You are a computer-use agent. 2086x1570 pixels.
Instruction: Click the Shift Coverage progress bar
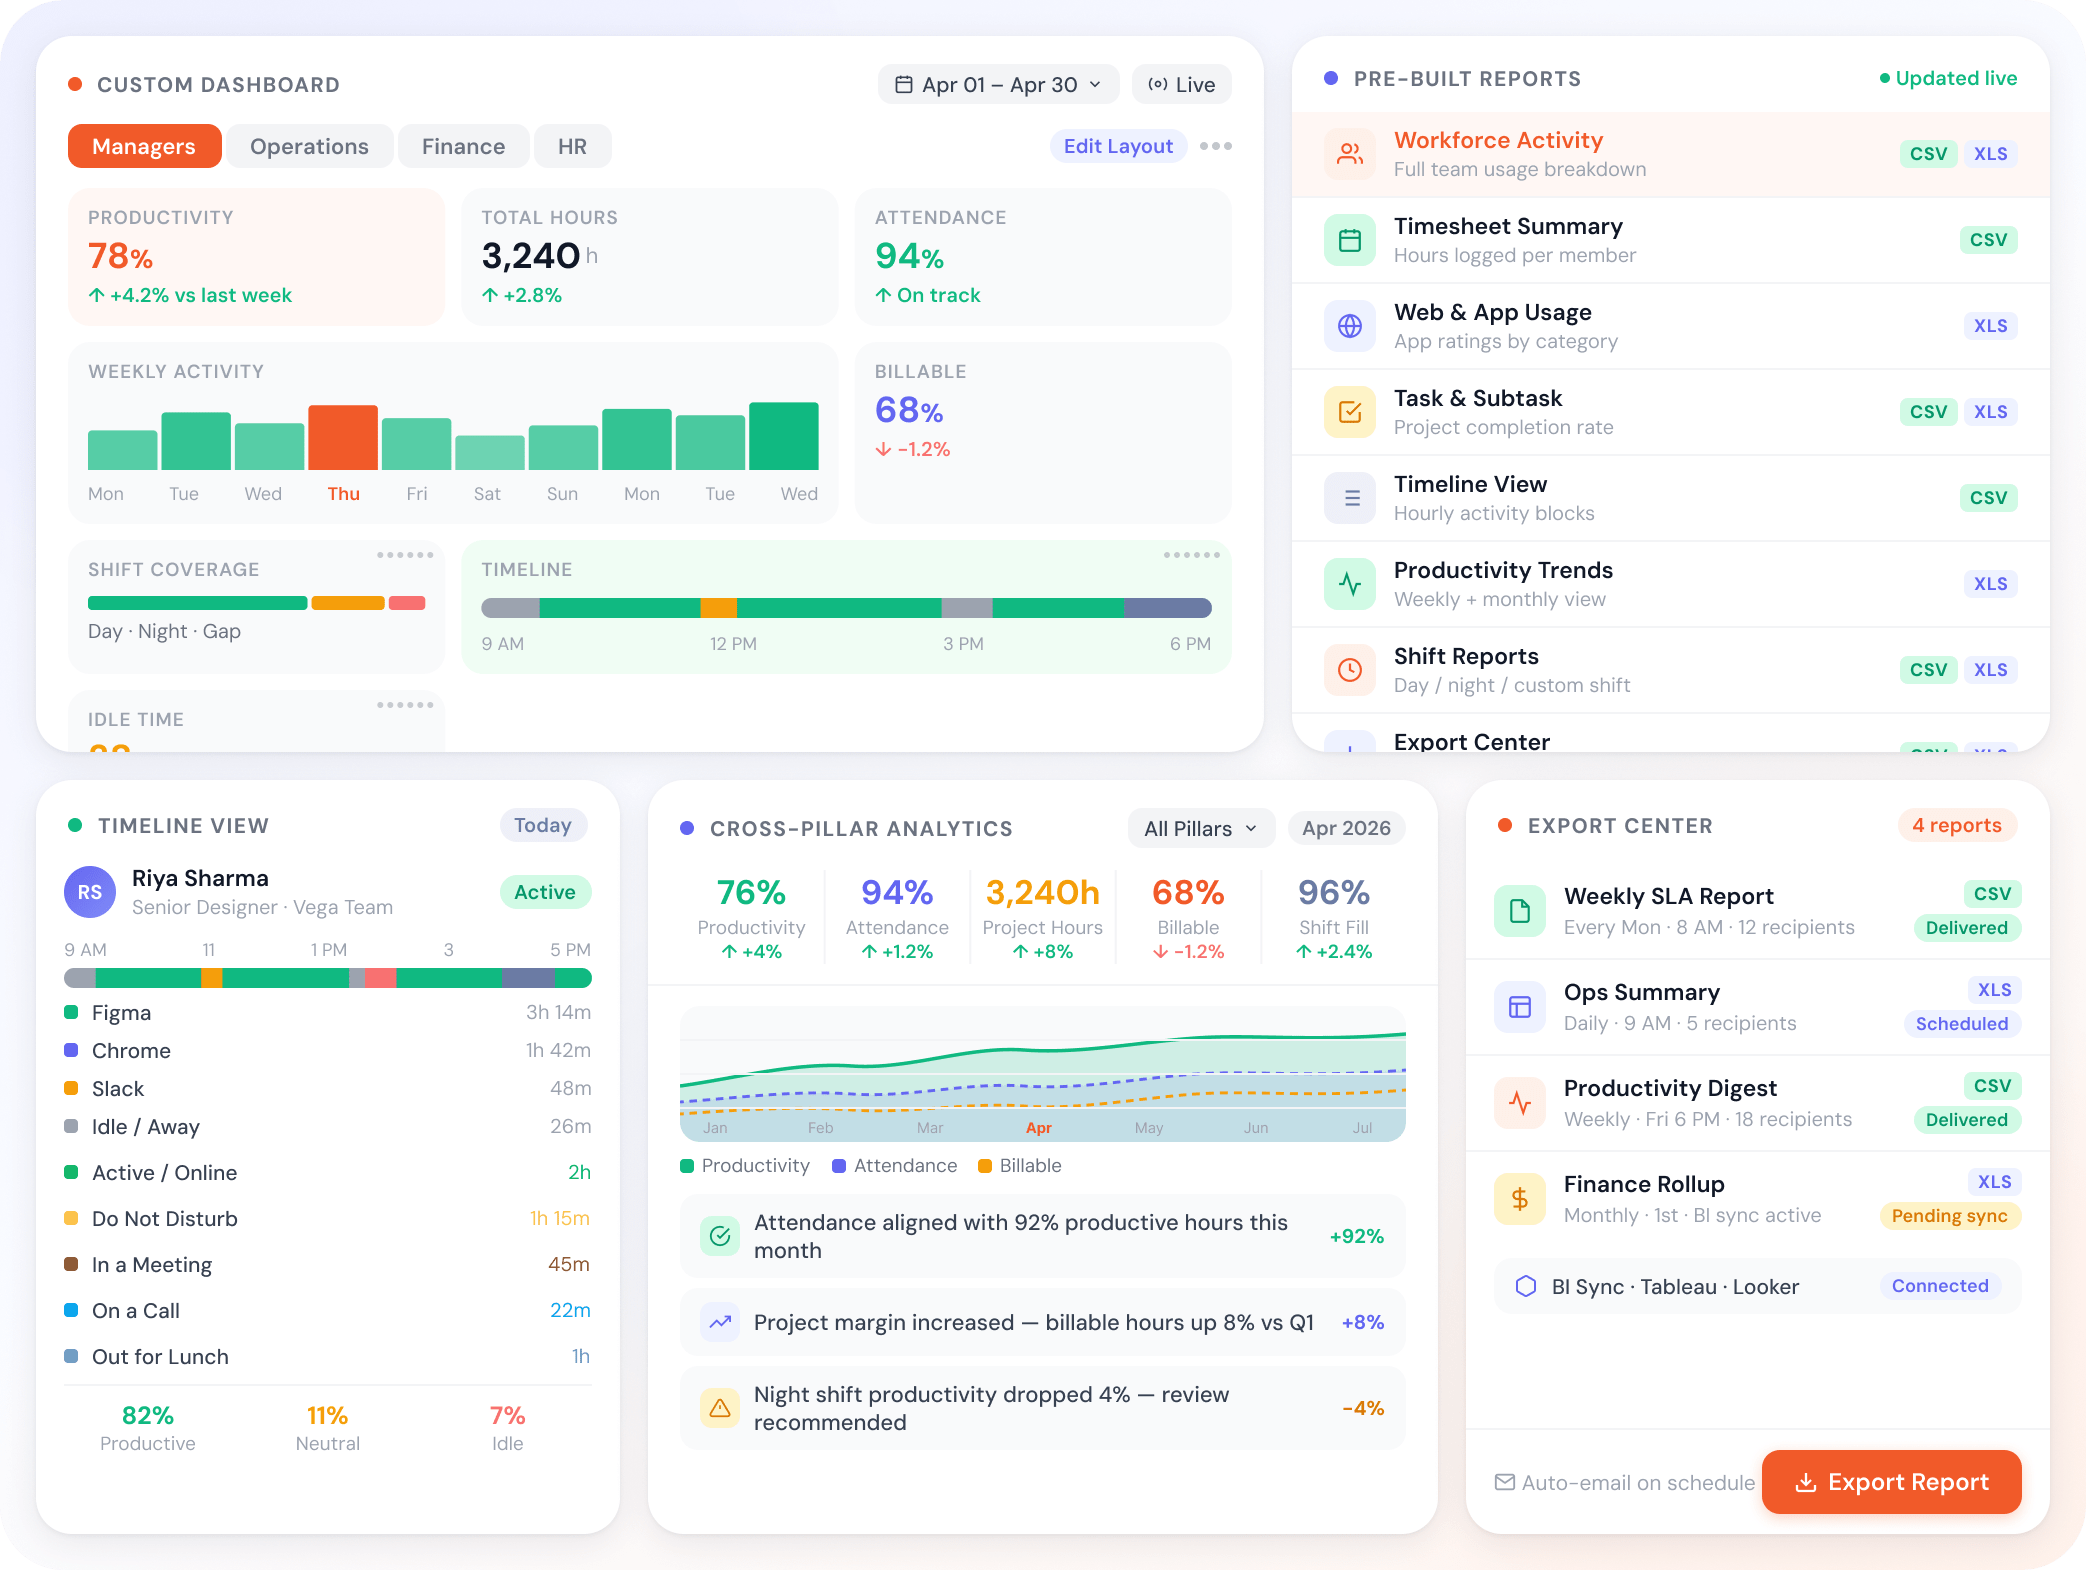pos(257,603)
